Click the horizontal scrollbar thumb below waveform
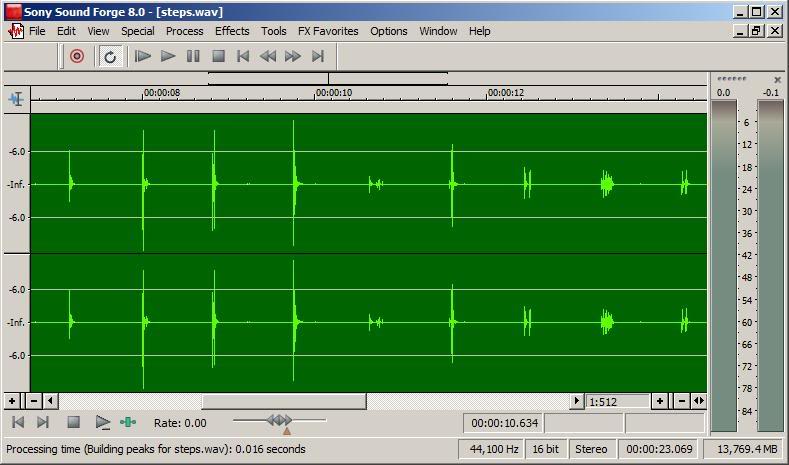Screen dimensions: 789x465 283,401
